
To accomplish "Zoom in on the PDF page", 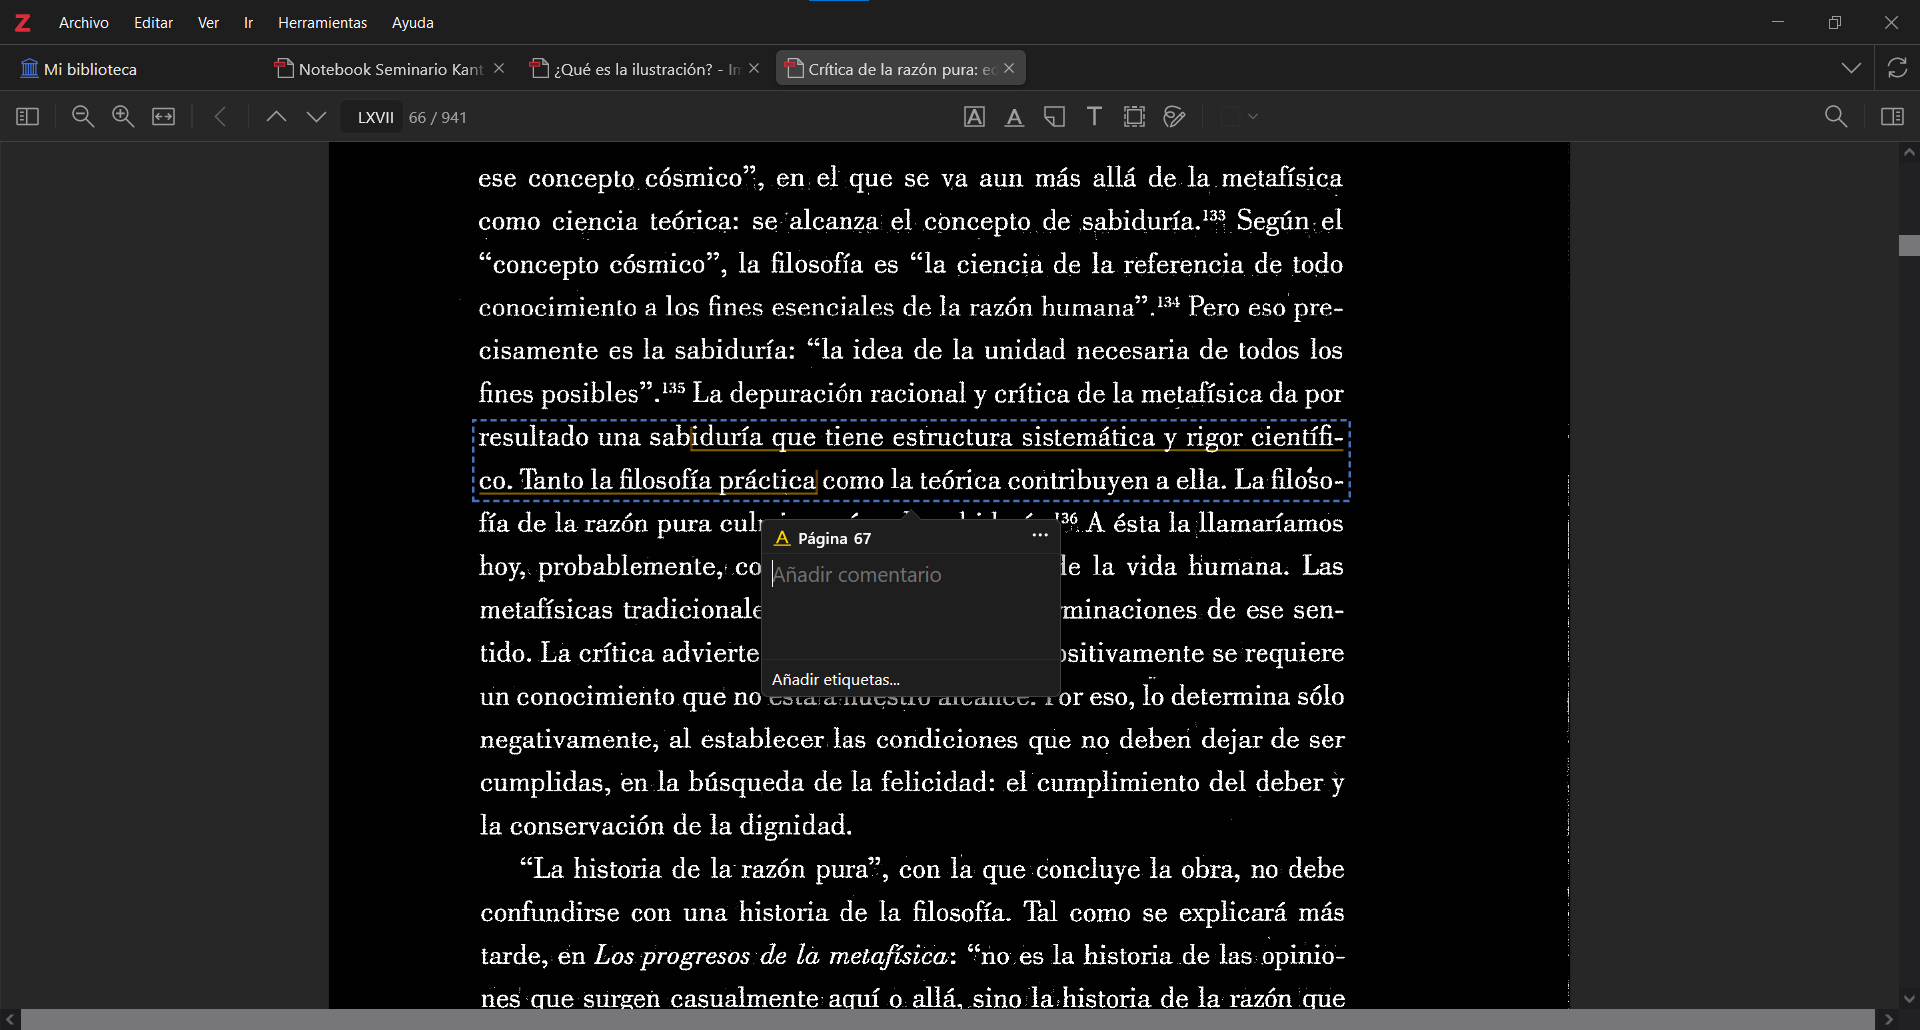I will pos(123,117).
